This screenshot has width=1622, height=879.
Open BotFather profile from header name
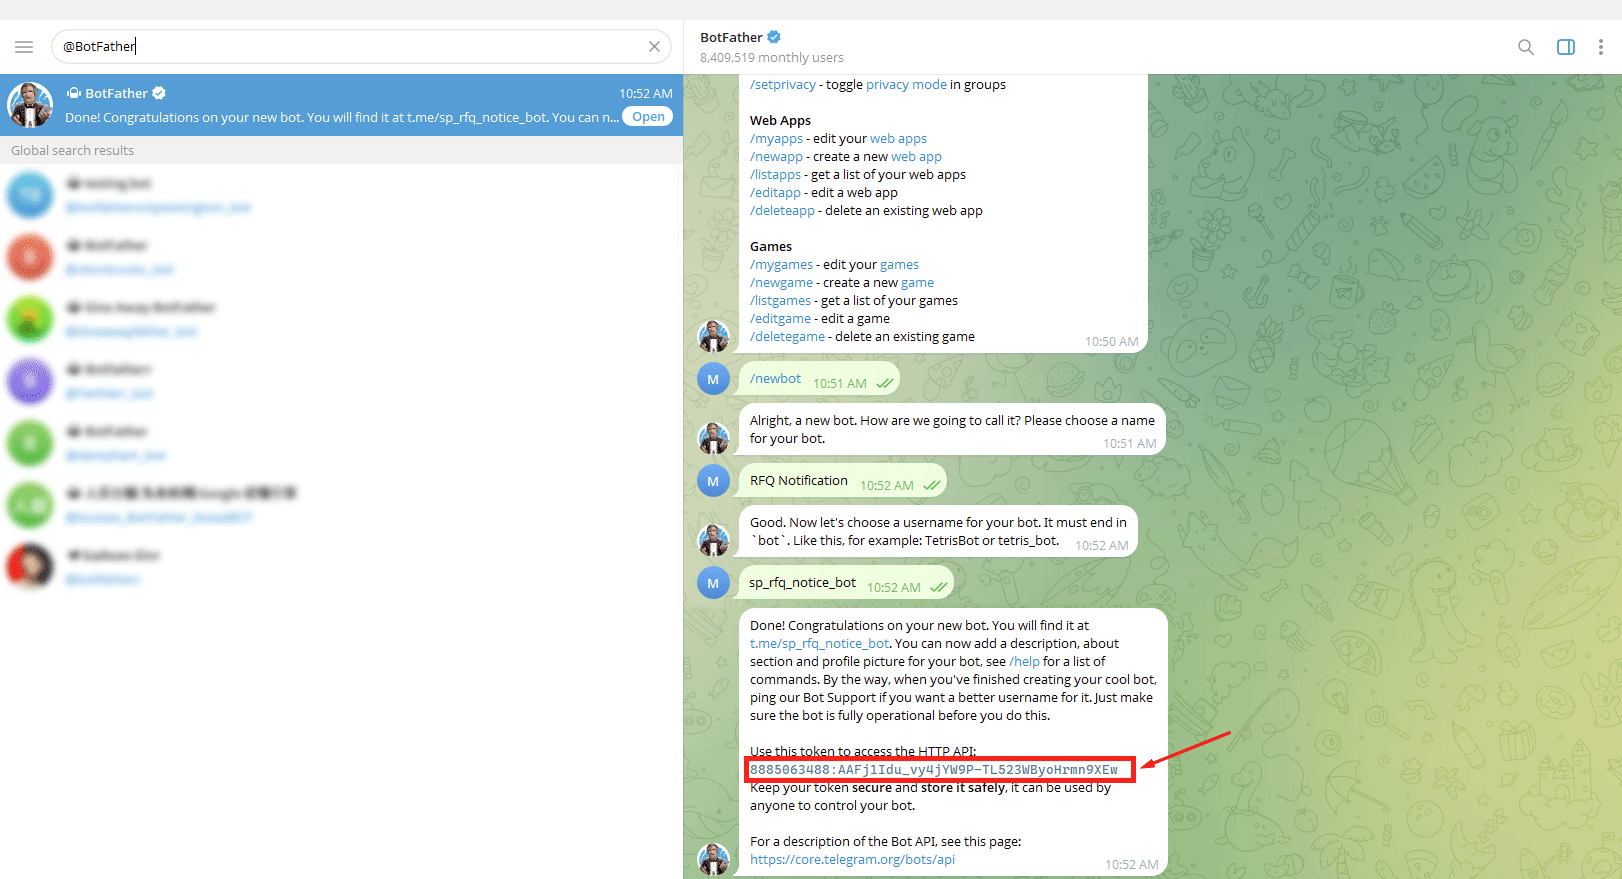point(731,37)
